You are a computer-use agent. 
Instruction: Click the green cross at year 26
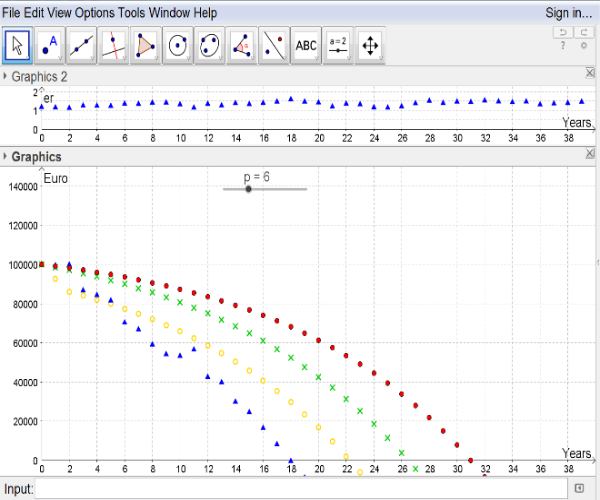pos(401,453)
